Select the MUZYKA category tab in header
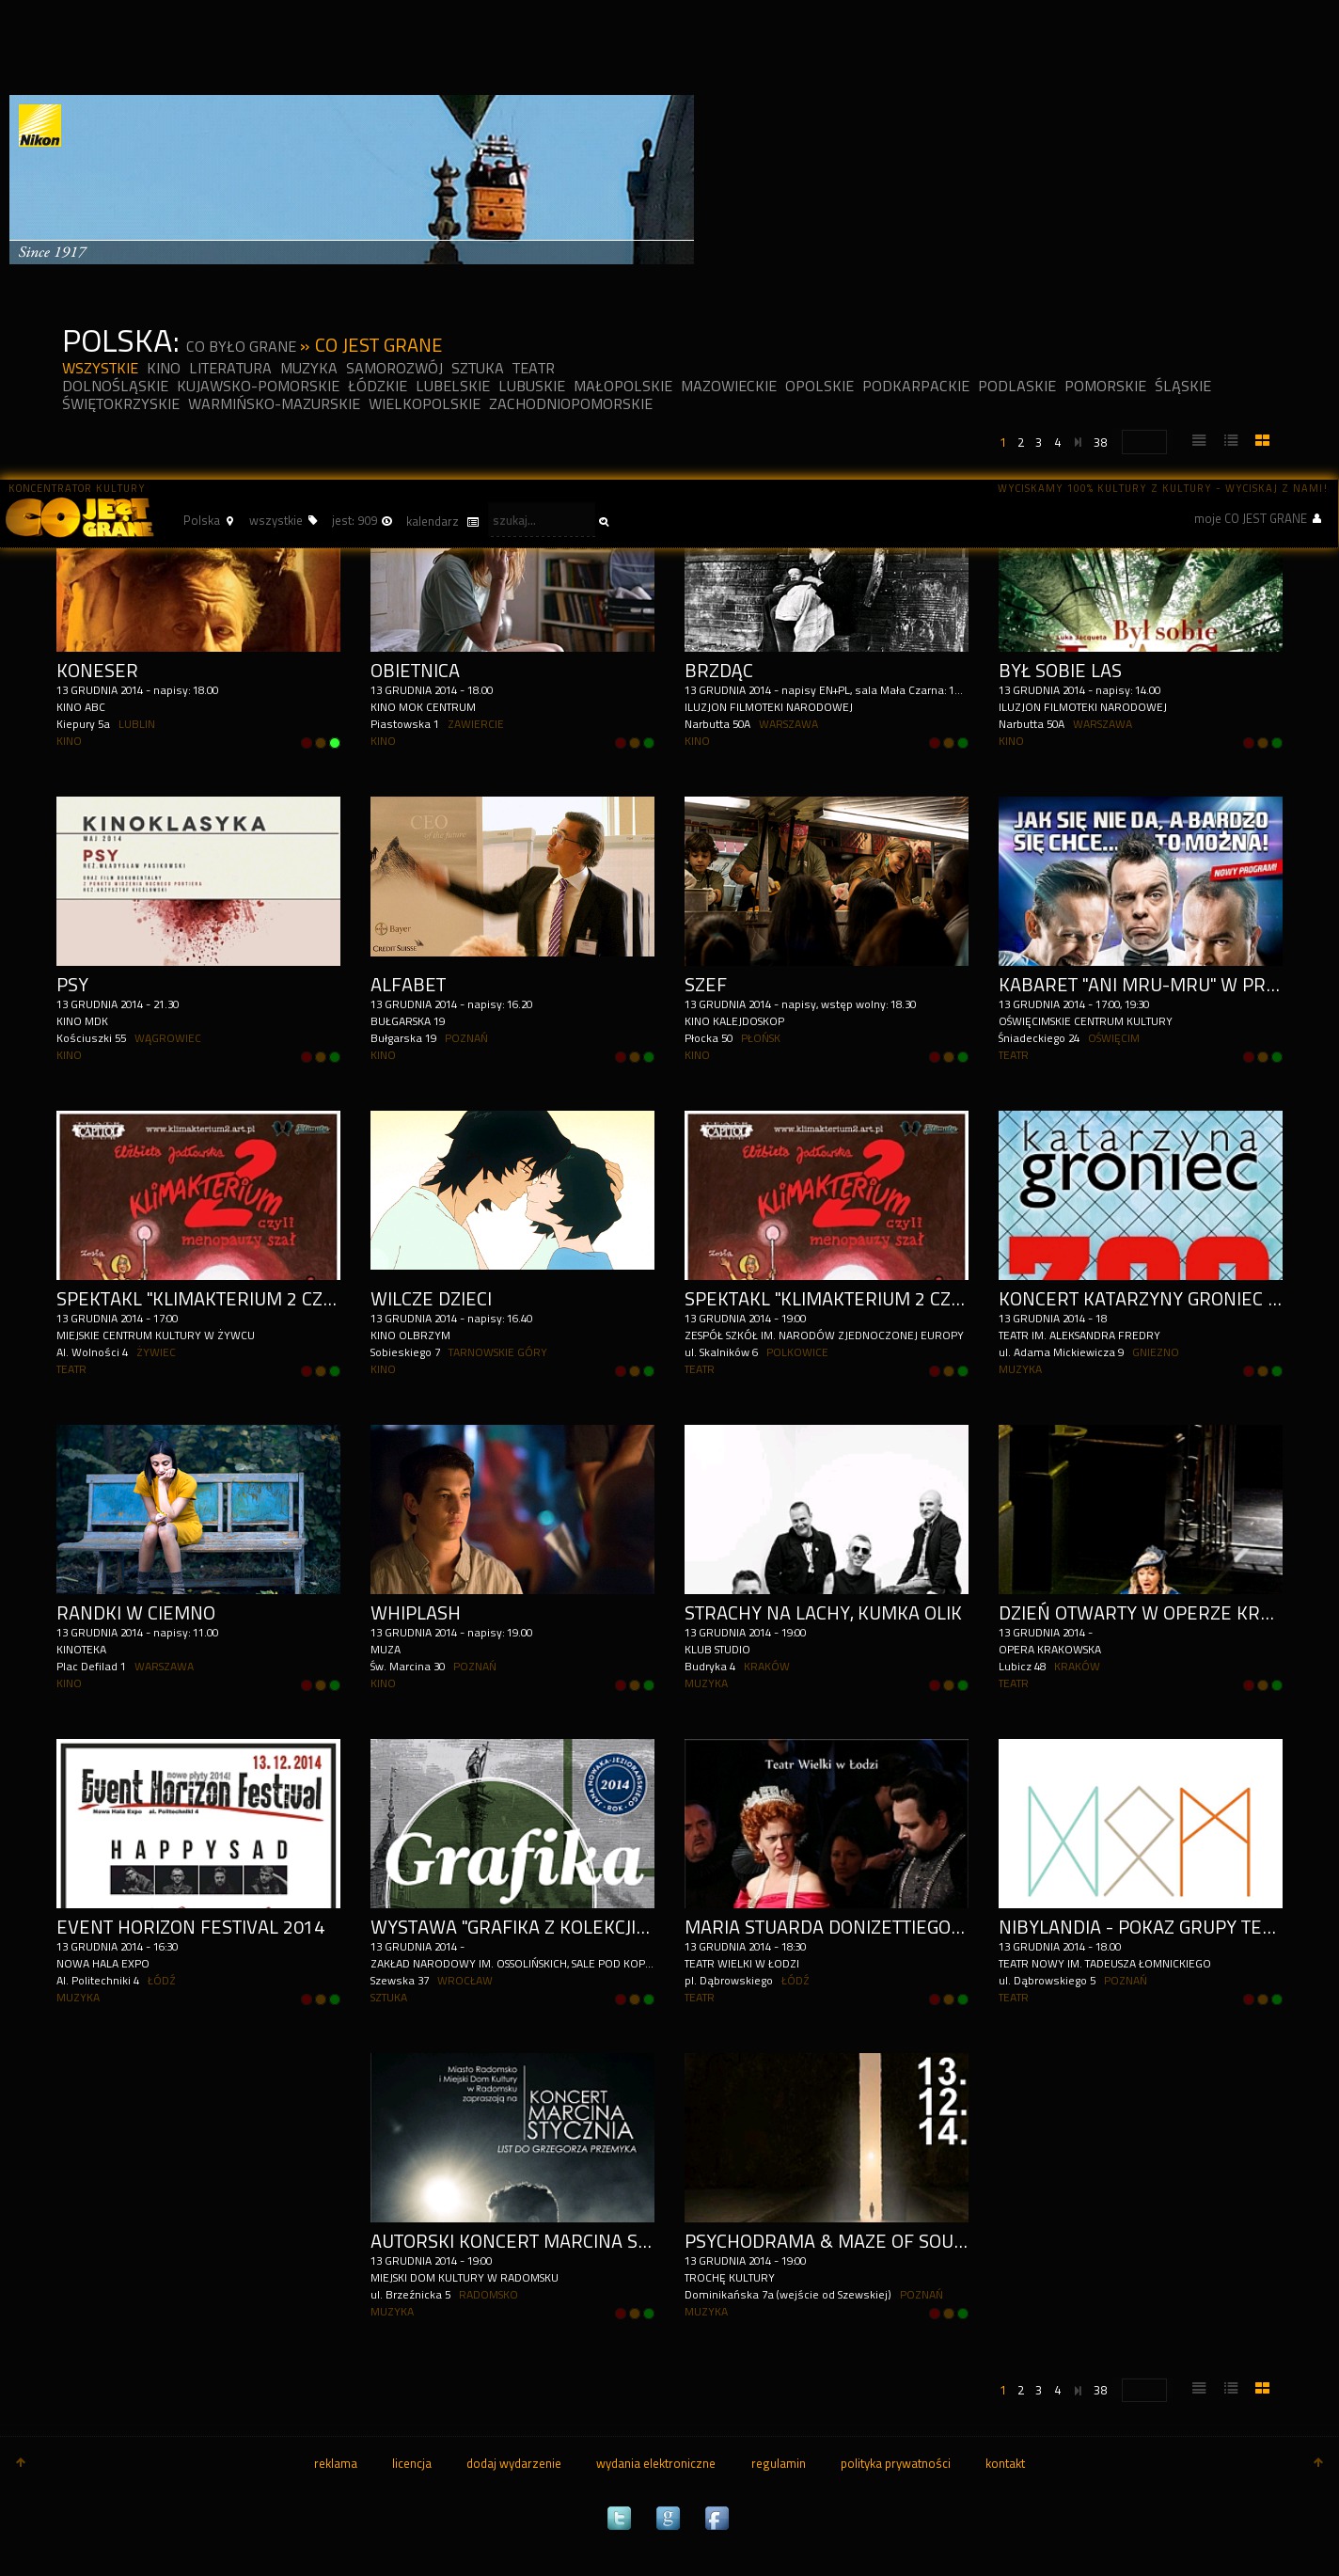This screenshot has width=1339, height=2576. coord(309,368)
